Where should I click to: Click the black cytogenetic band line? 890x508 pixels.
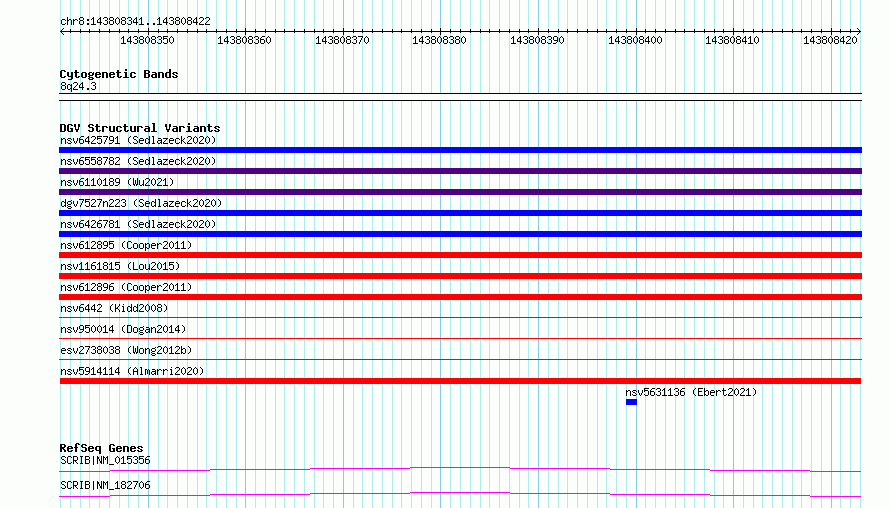click(460, 97)
